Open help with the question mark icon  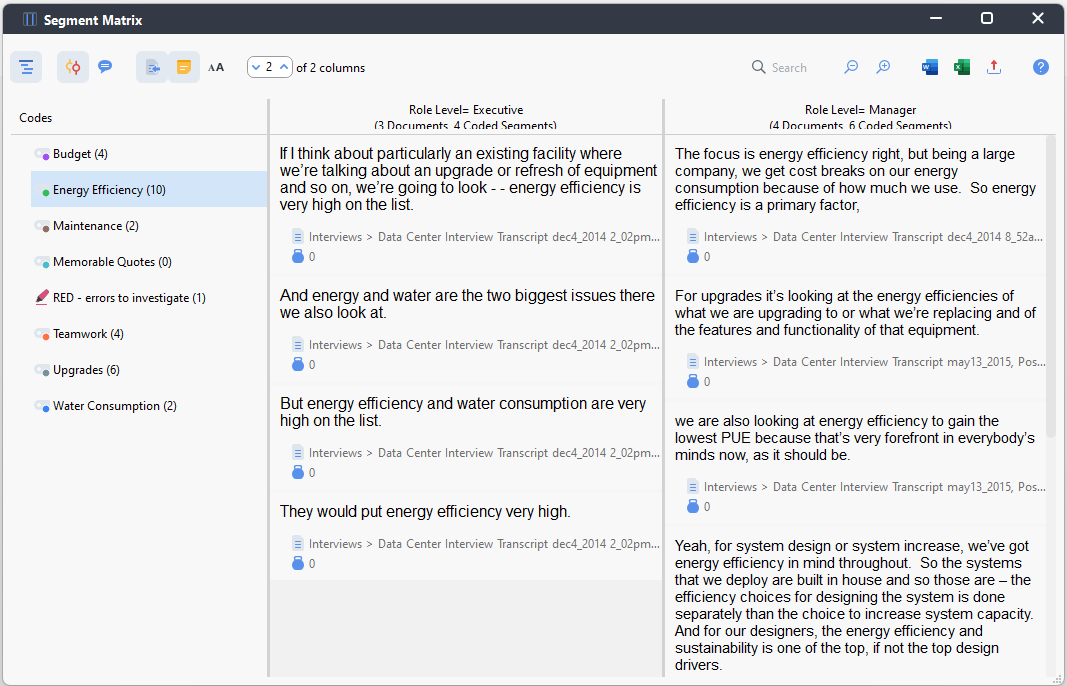pos(1040,67)
